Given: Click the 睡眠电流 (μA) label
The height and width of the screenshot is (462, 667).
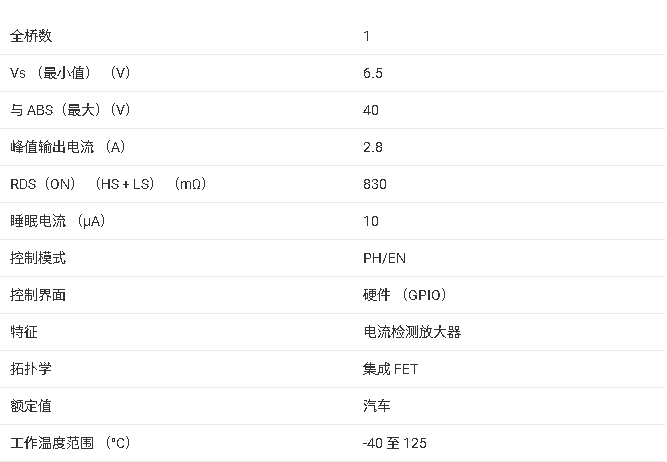Looking at the screenshot, I should click(57, 221).
